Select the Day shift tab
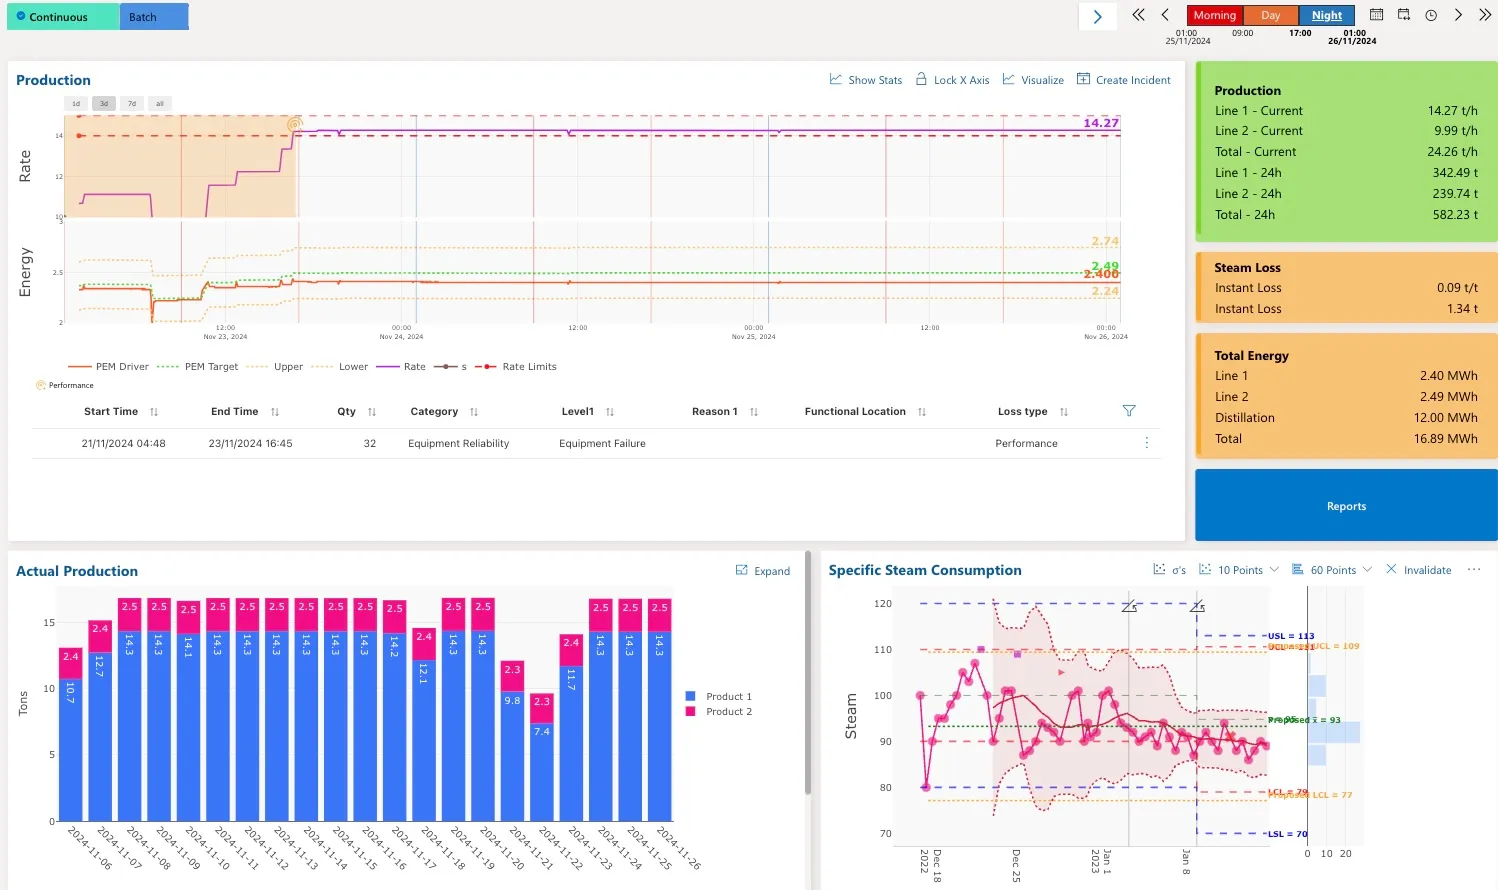Image resolution: width=1498 pixels, height=890 pixels. click(x=1270, y=15)
